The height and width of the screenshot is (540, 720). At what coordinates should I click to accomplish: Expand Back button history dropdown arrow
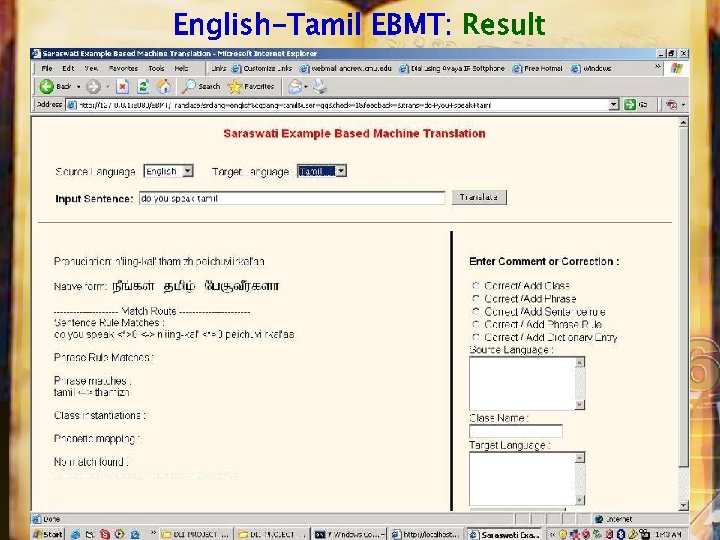pos(79,86)
